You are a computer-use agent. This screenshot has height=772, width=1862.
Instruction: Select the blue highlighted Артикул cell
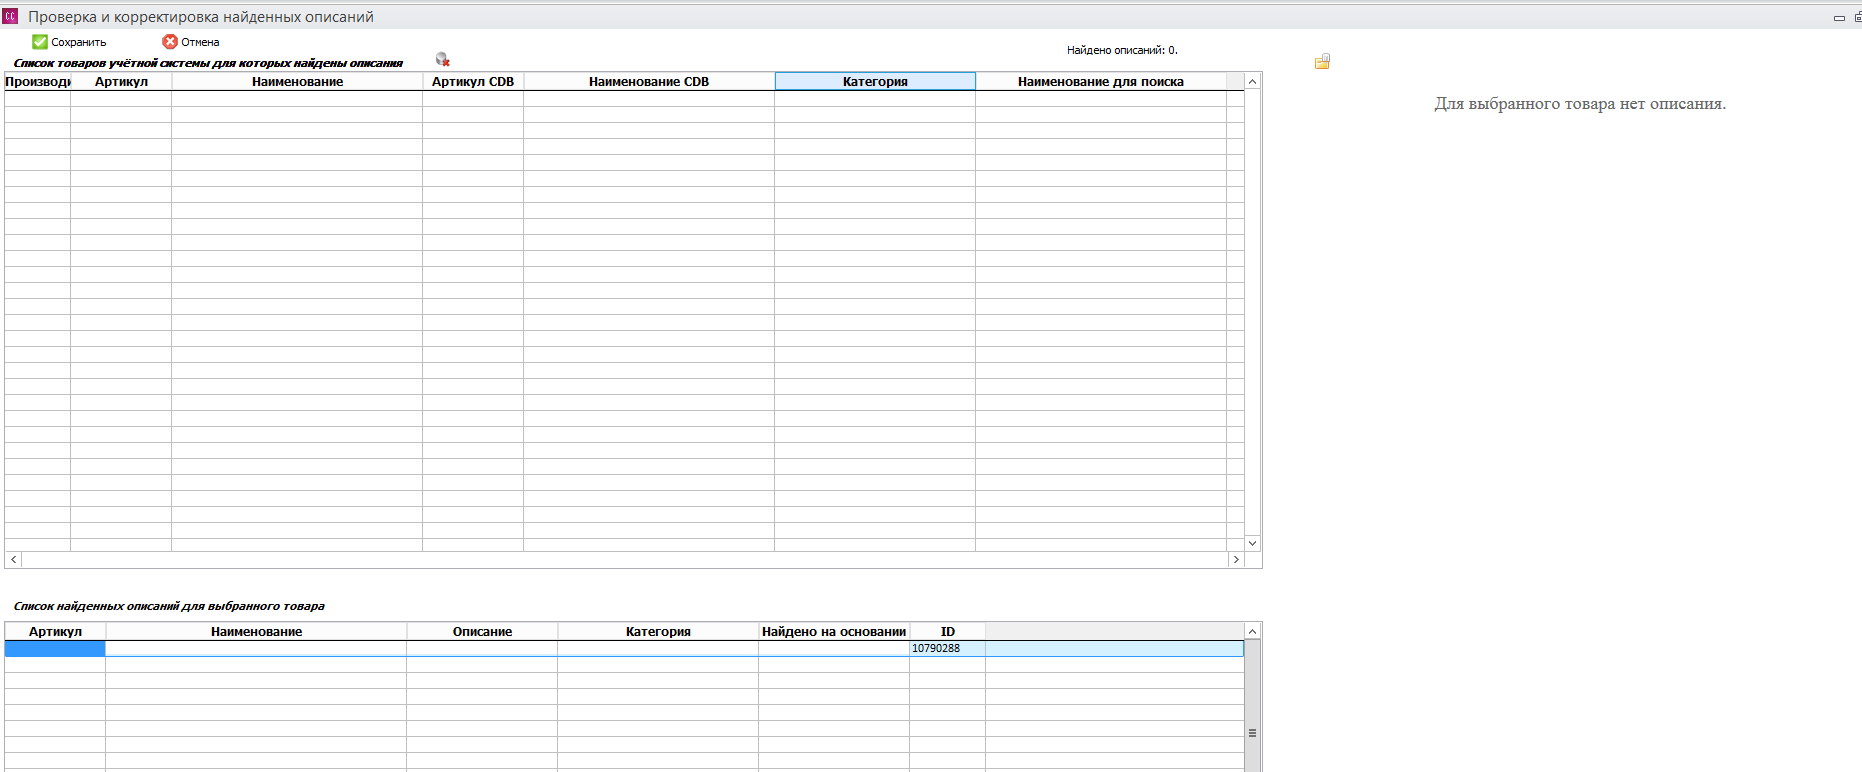pos(55,649)
